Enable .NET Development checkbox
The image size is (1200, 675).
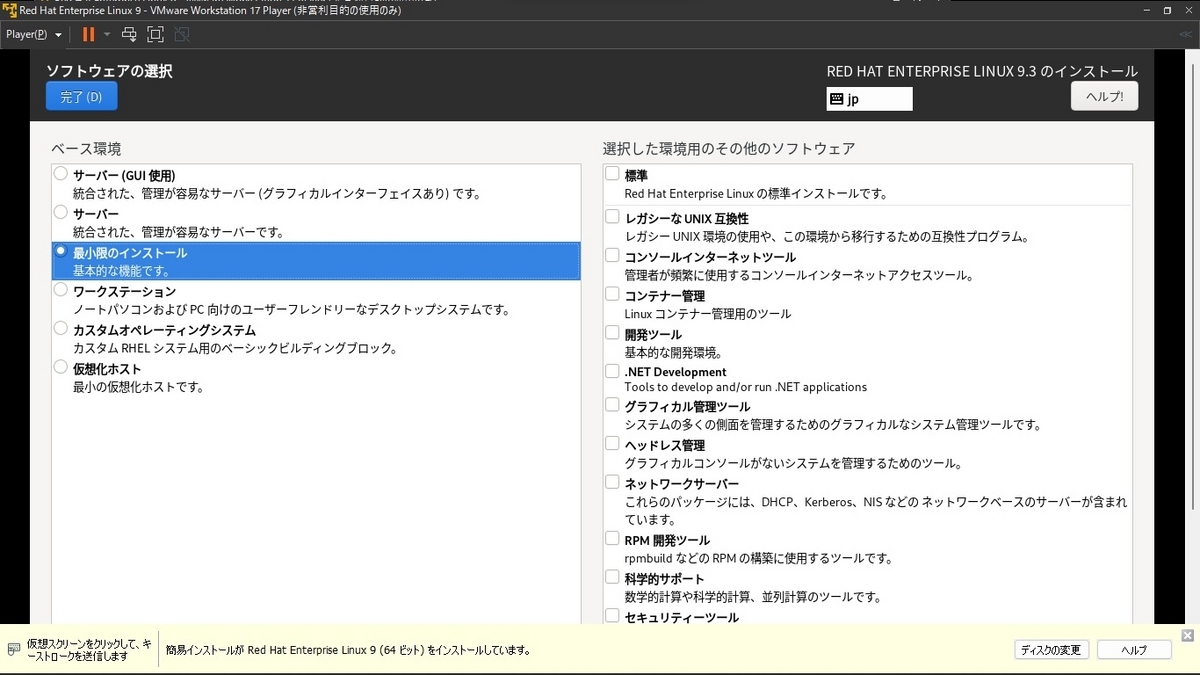(612, 371)
